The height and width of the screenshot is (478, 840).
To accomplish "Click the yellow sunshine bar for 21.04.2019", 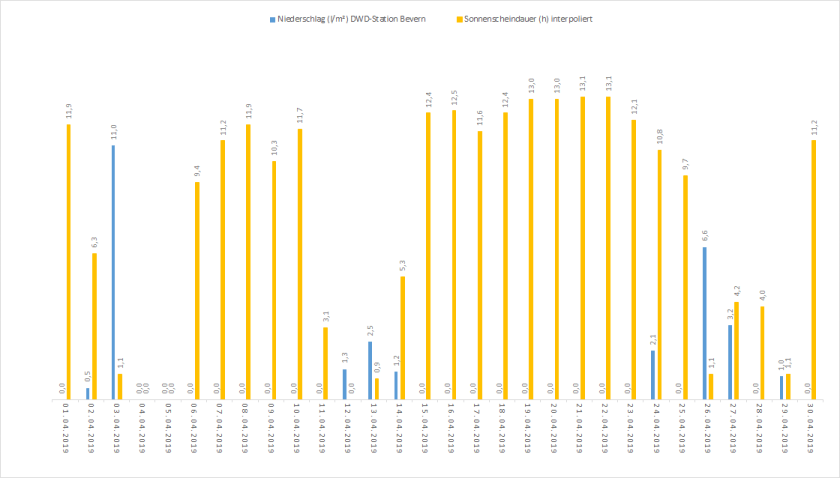I will [x=582, y=247].
